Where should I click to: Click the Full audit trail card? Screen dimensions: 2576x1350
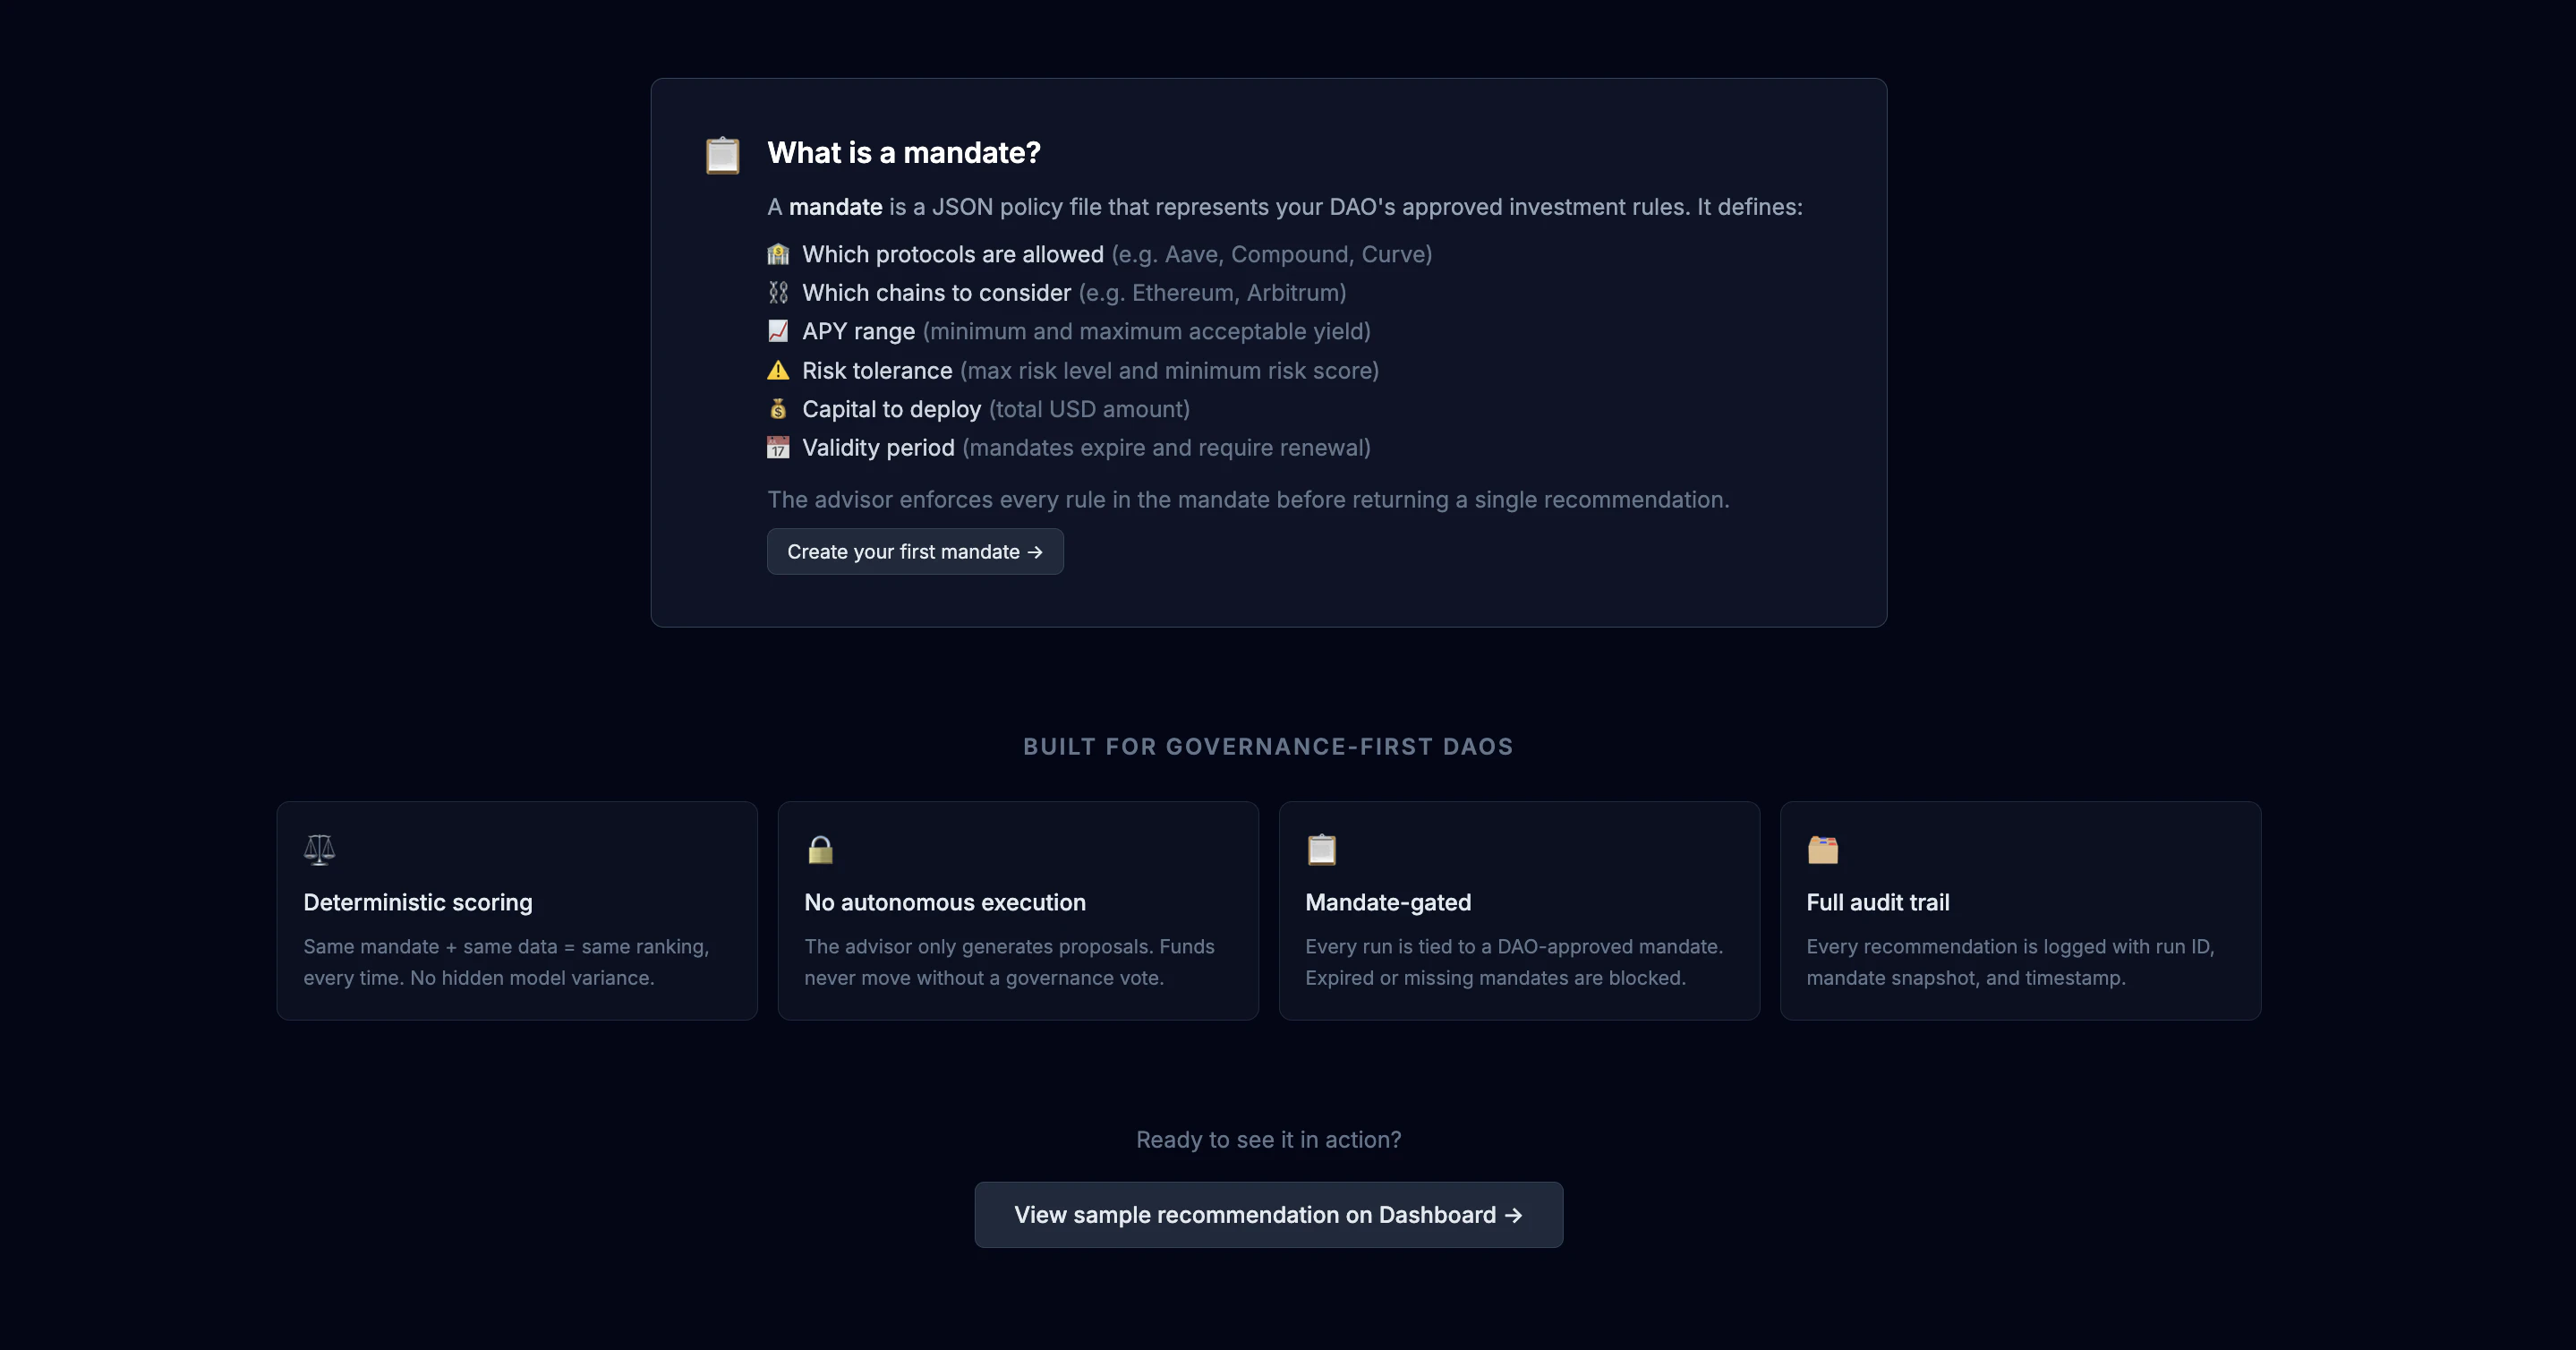2020,910
